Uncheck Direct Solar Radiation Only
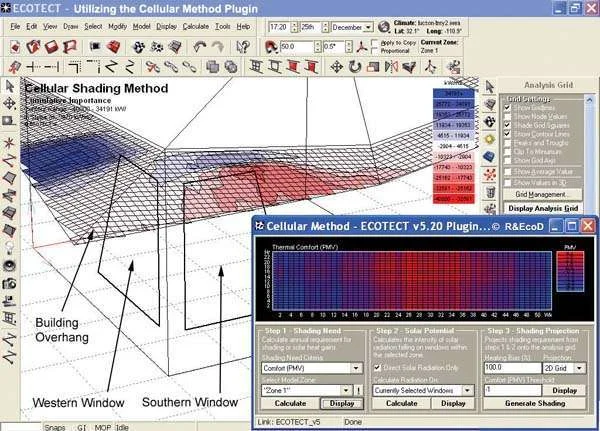 point(376,368)
